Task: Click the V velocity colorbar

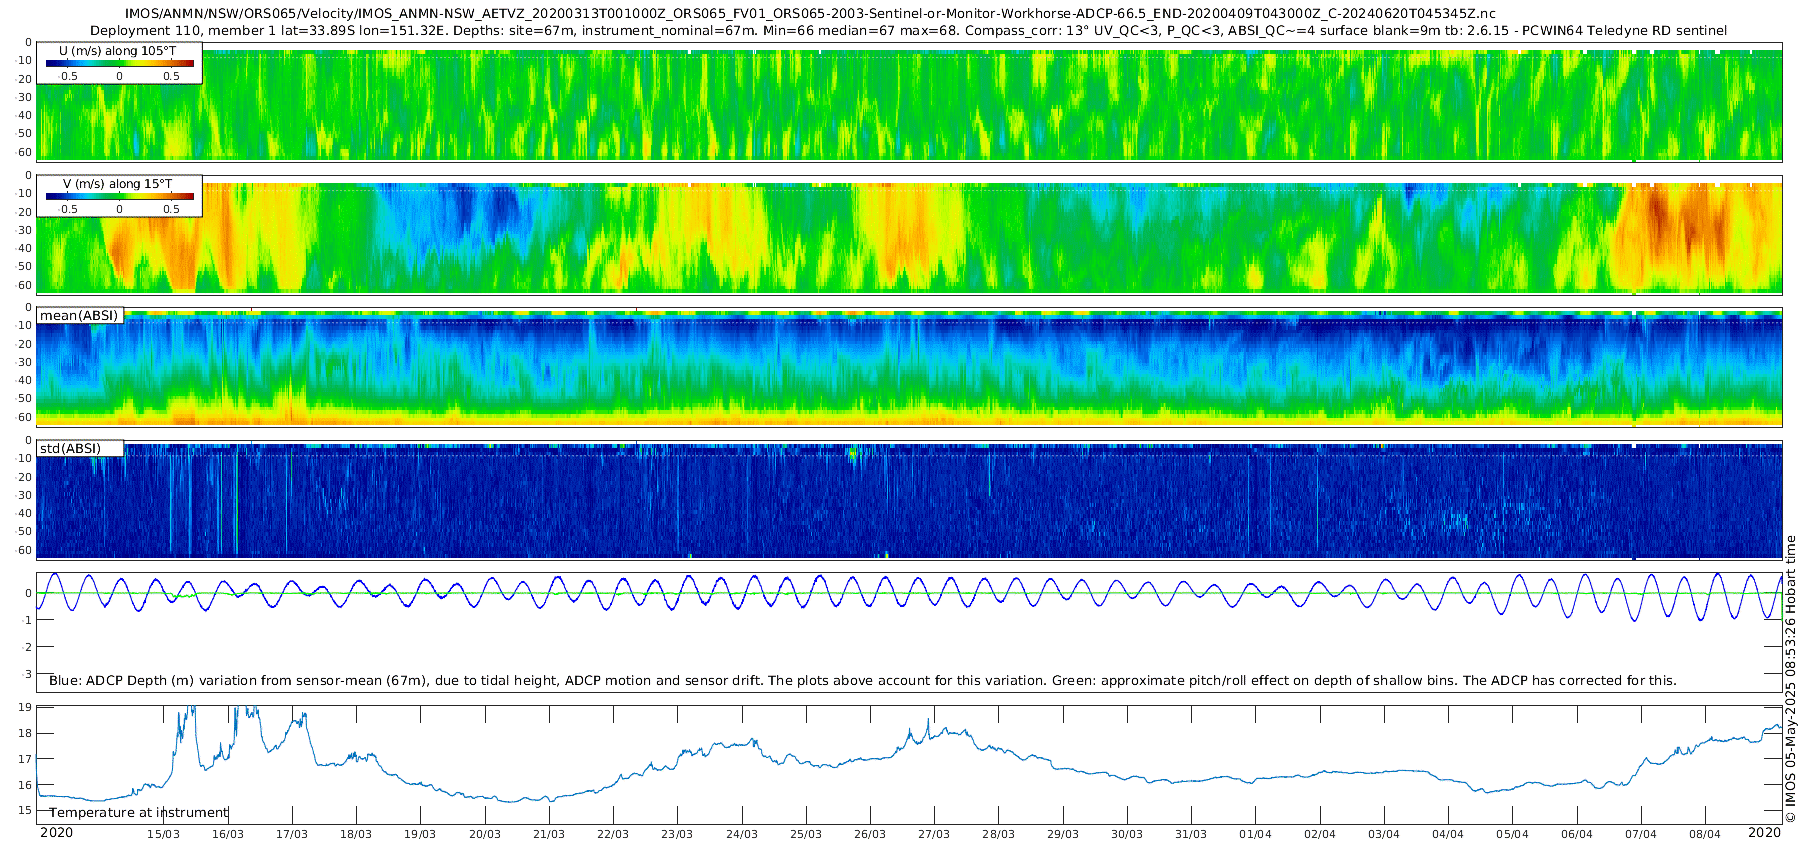Action: pyautogui.click(x=120, y=196)
